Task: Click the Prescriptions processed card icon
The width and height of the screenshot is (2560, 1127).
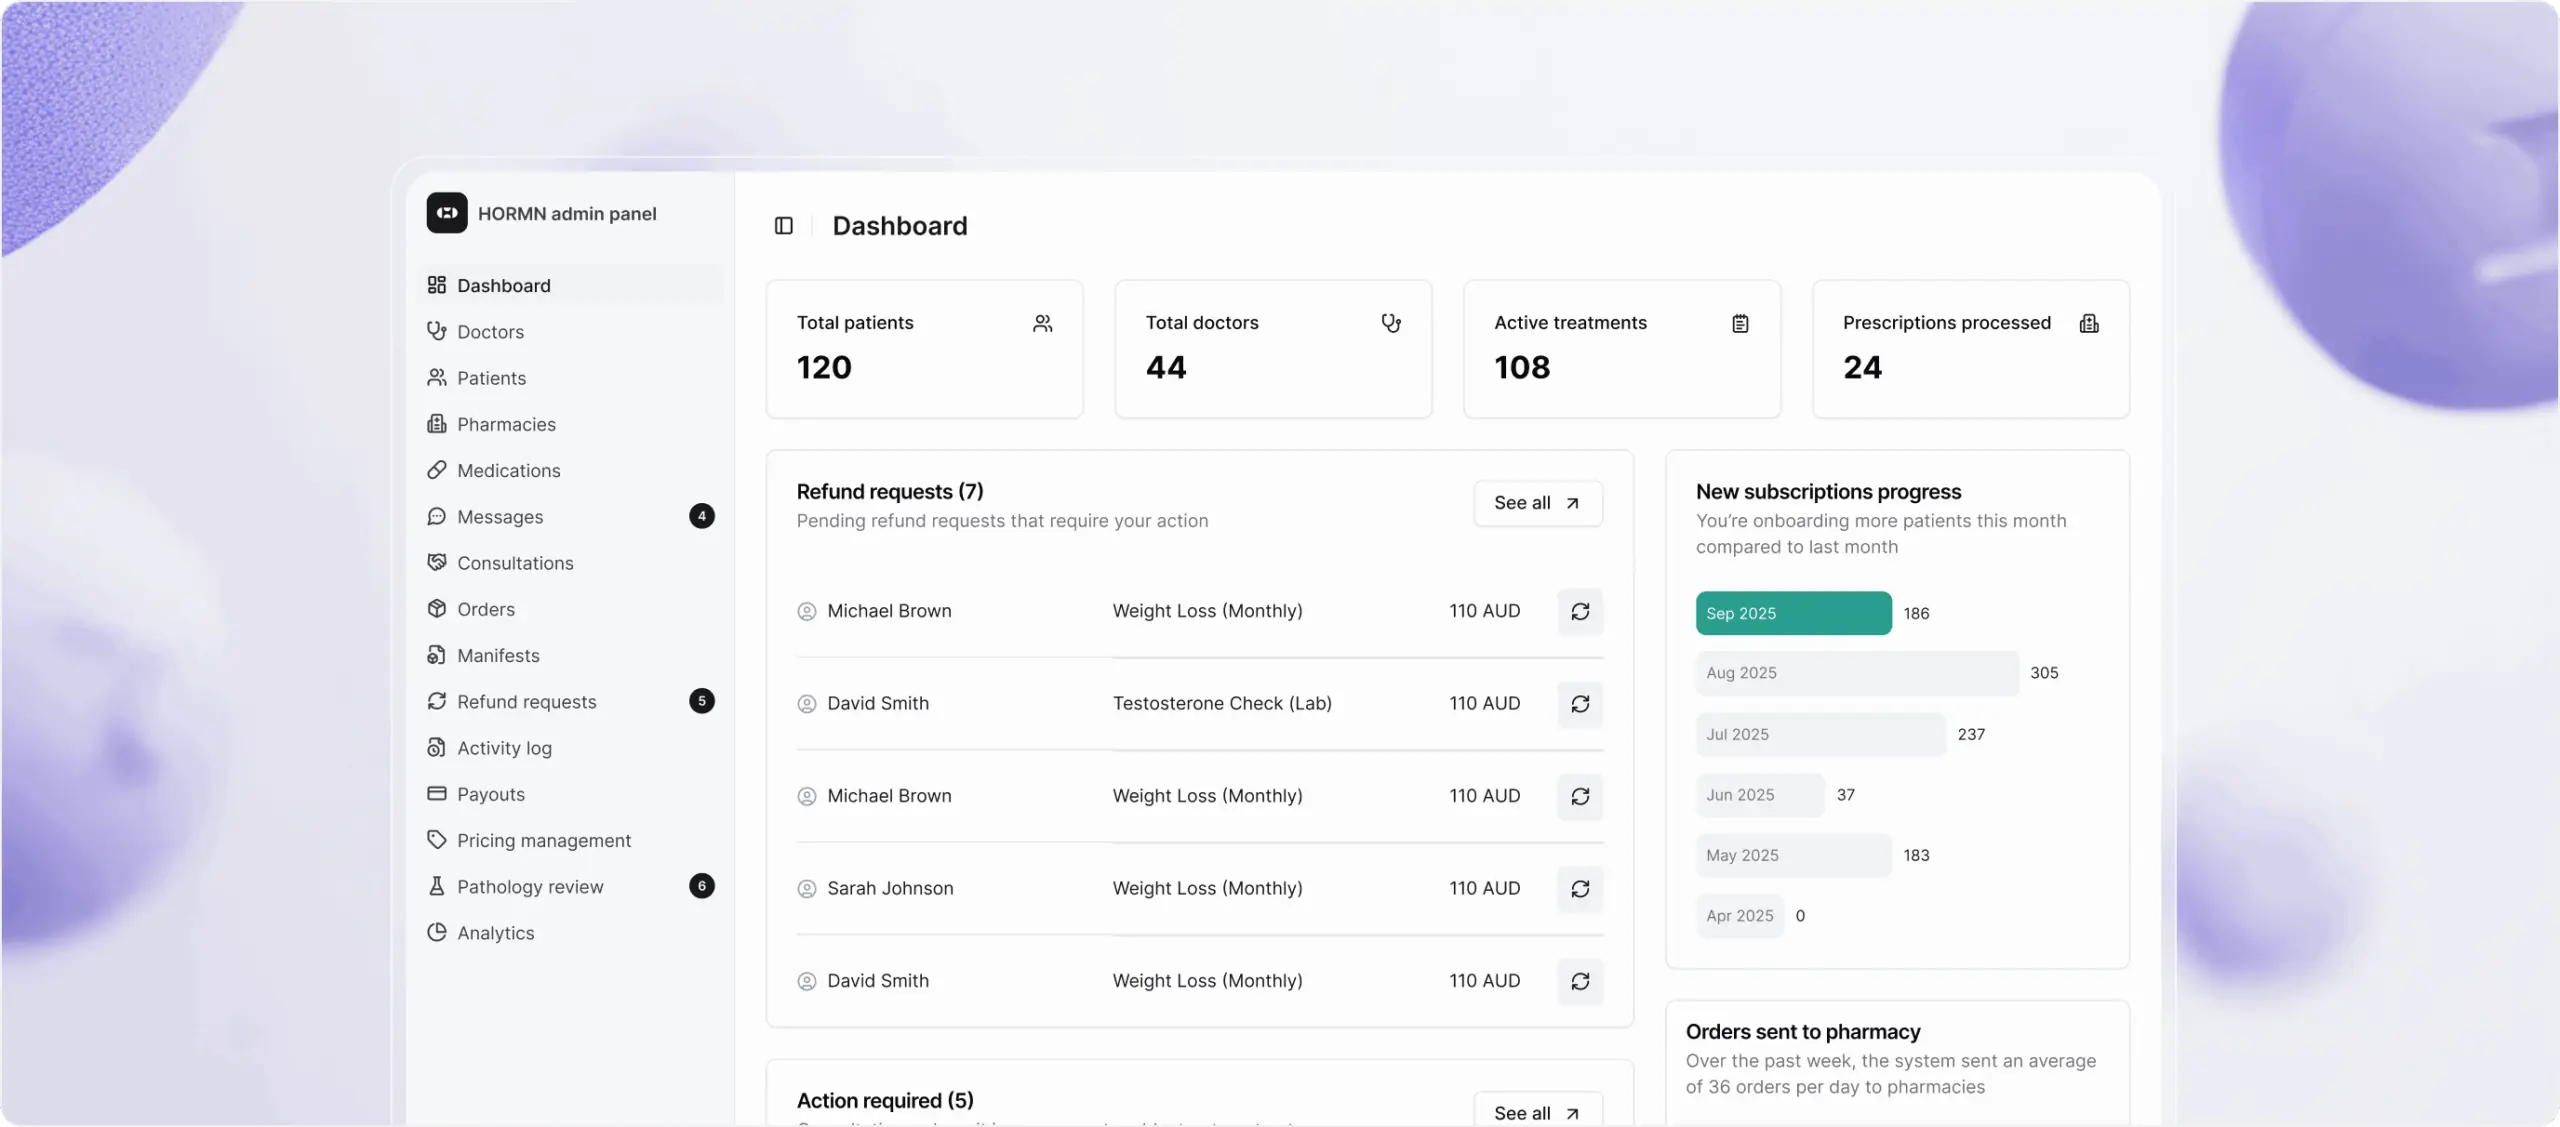Action: click(x=2089, y=324)
